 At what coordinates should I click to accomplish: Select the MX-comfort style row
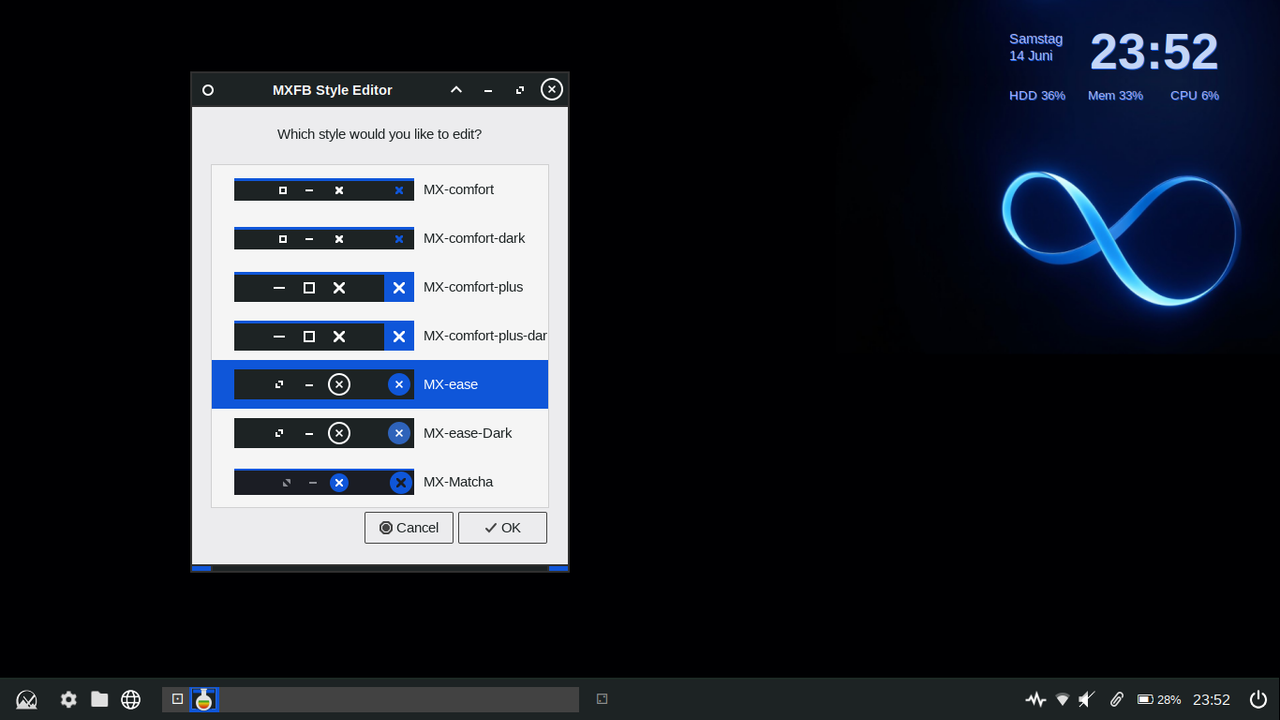(x=380, y=189)
